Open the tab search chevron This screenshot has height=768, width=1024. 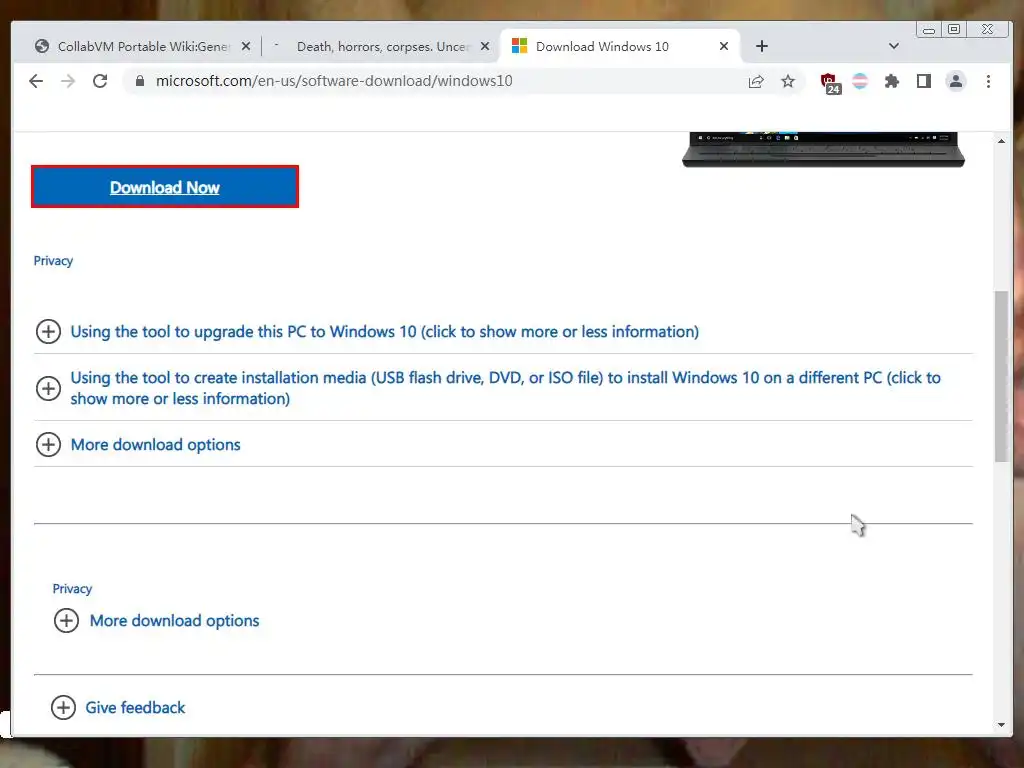(894, 46)
